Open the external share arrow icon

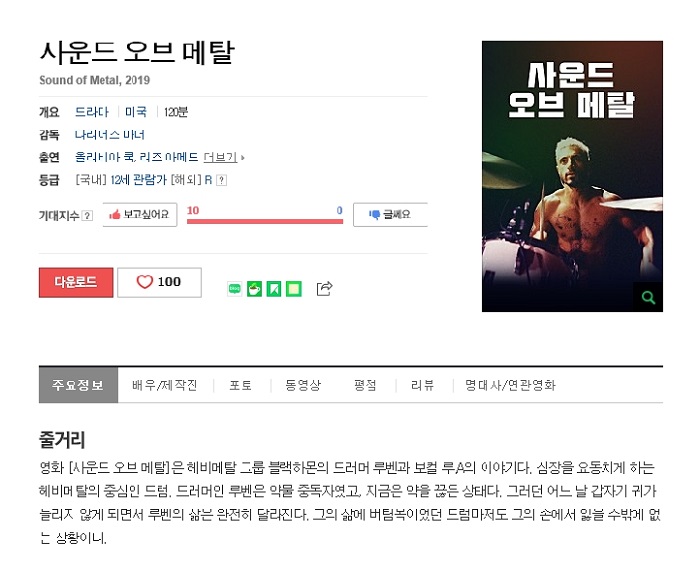pos(325,288)
